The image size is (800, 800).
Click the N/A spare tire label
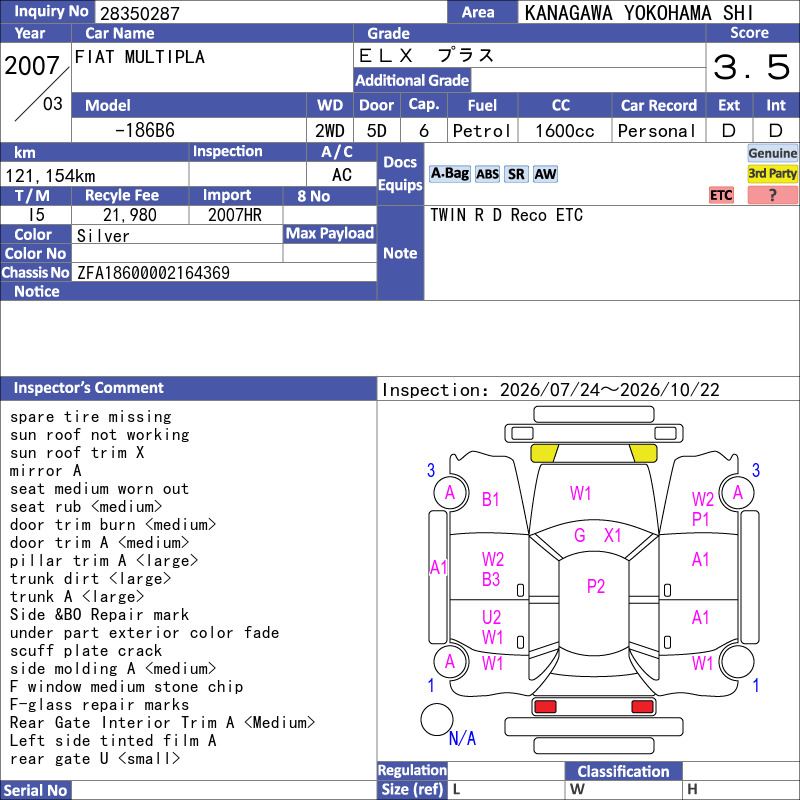tap(462, 738)
